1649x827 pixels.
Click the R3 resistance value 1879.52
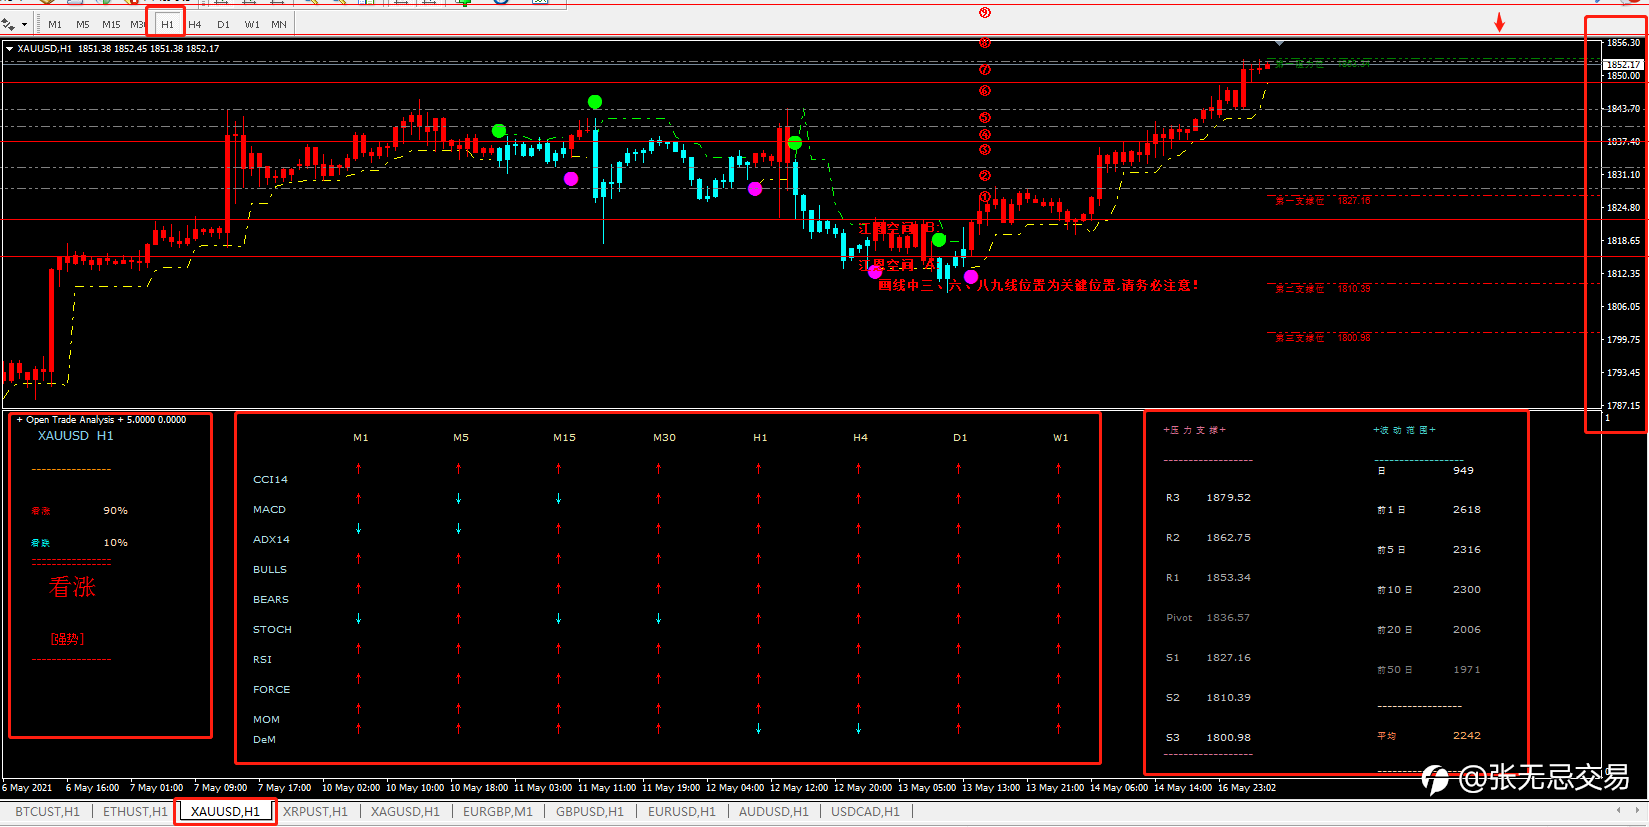[1228, 498]
